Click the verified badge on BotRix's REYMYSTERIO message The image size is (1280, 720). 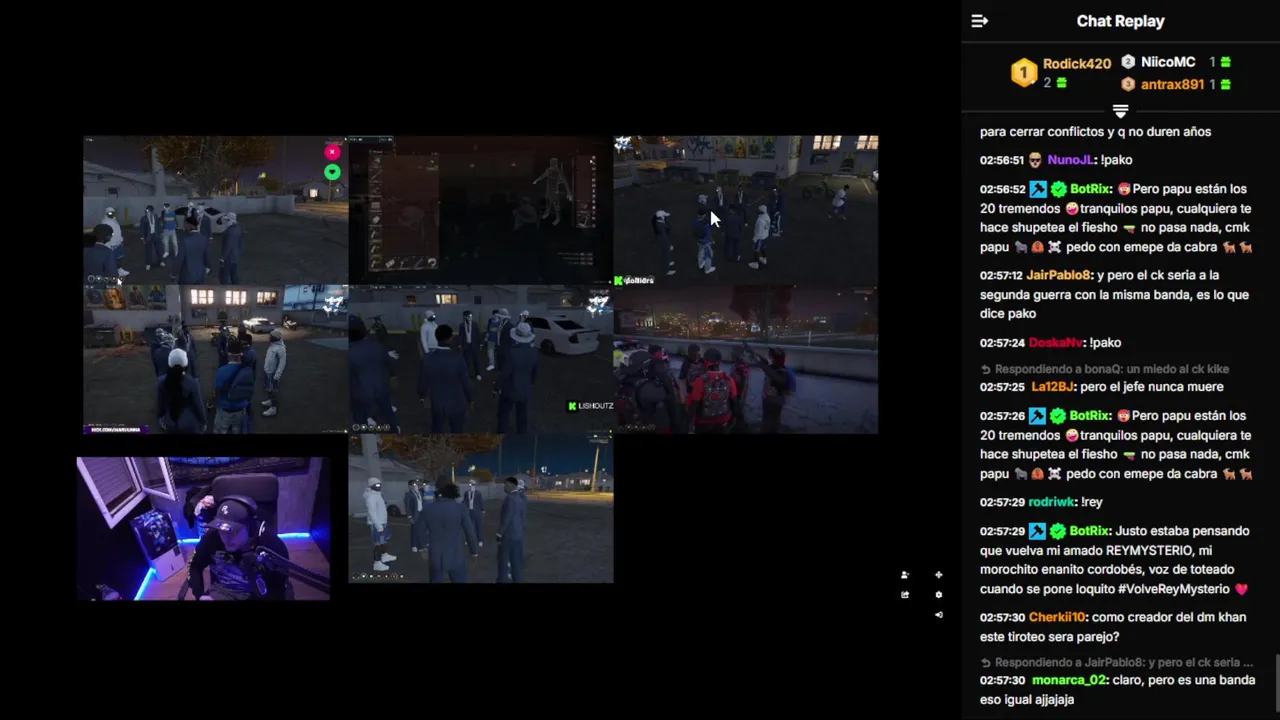click(x=1058, y=531)
